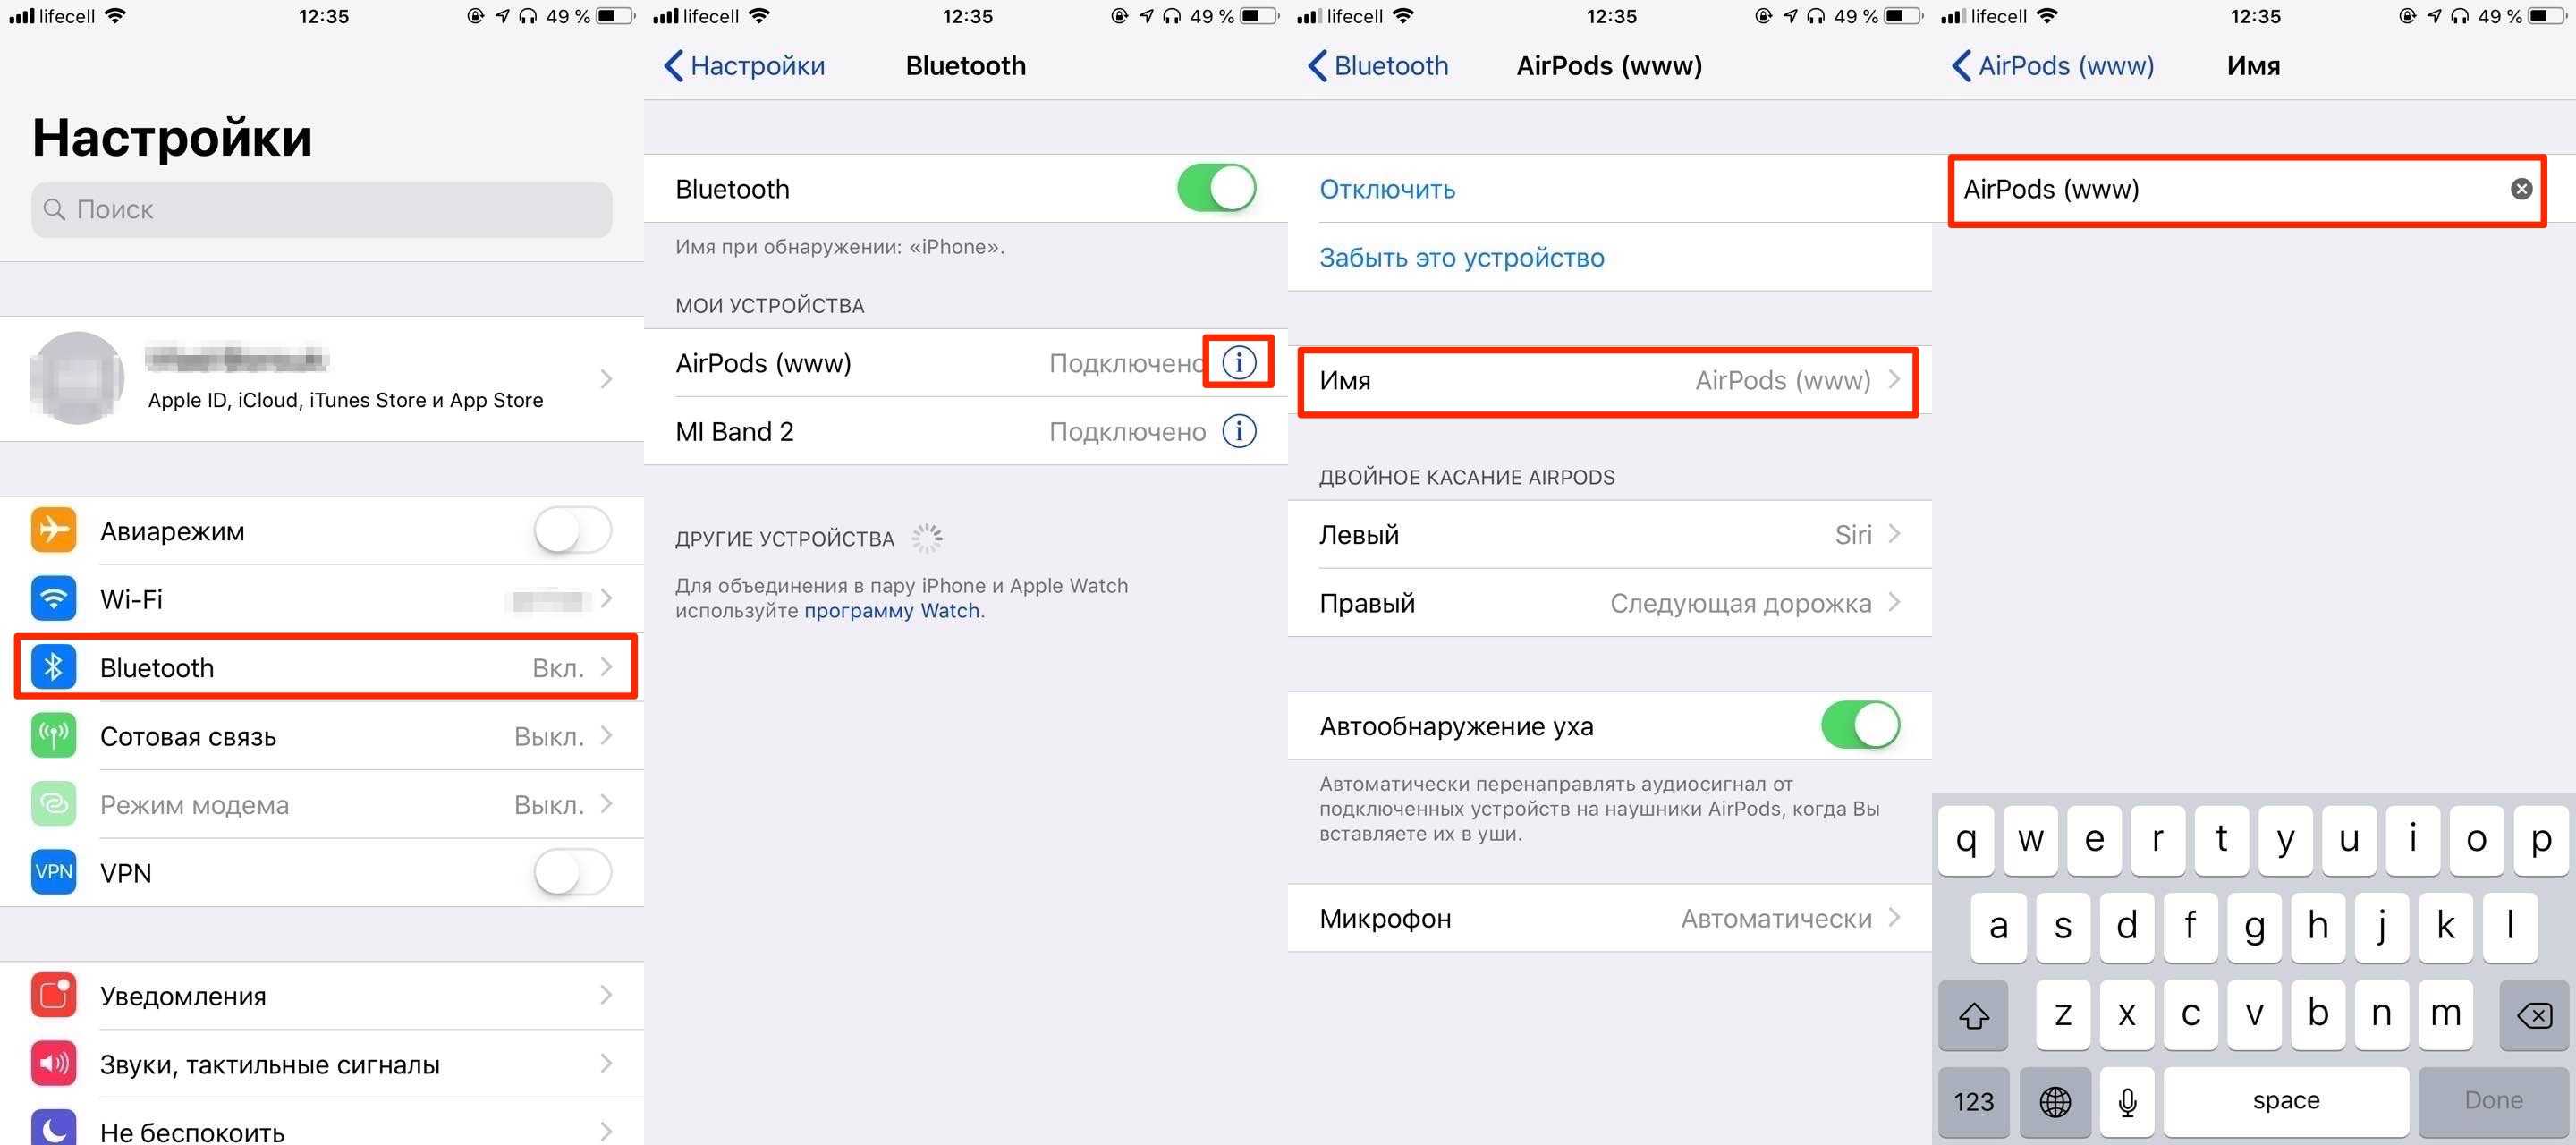
Task: Tap the Bluetooth settings icon
Action: click(51, 668)
